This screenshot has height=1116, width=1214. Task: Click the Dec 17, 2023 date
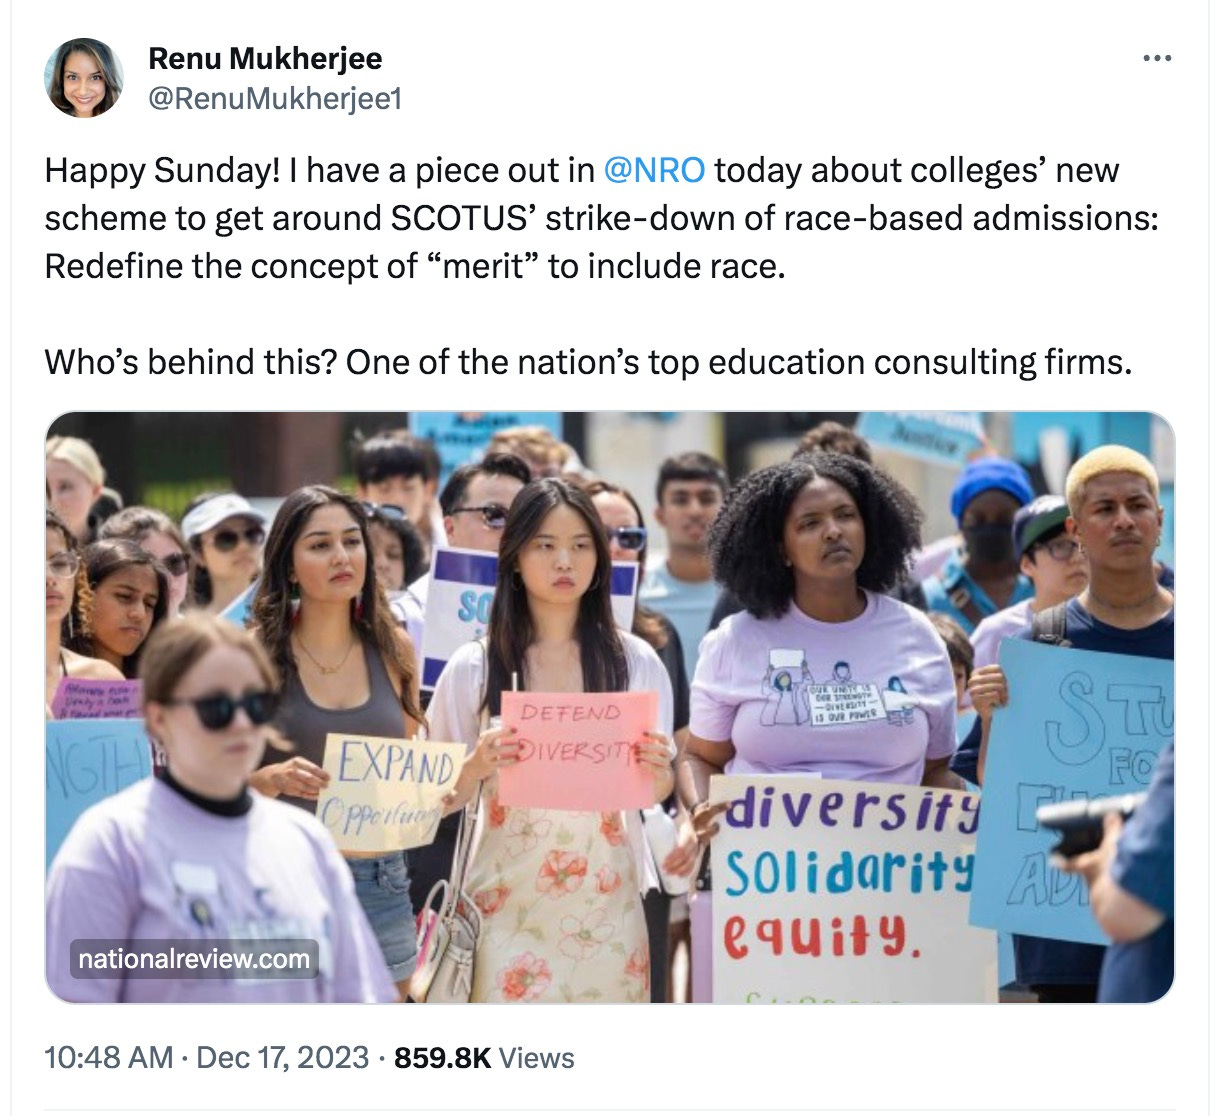(283, 1057)
